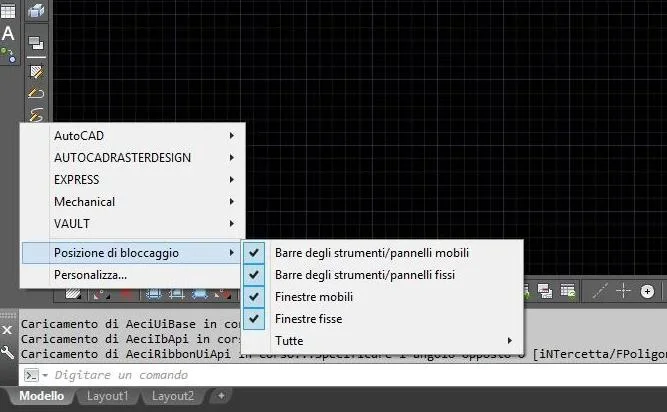Click the white crop frame icon
This screenshot has width=667, height=412.
(177, 293)
